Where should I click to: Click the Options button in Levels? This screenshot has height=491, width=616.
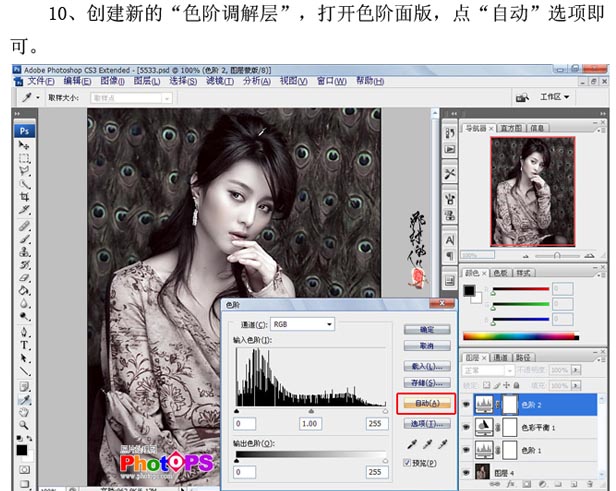point(427,423)
